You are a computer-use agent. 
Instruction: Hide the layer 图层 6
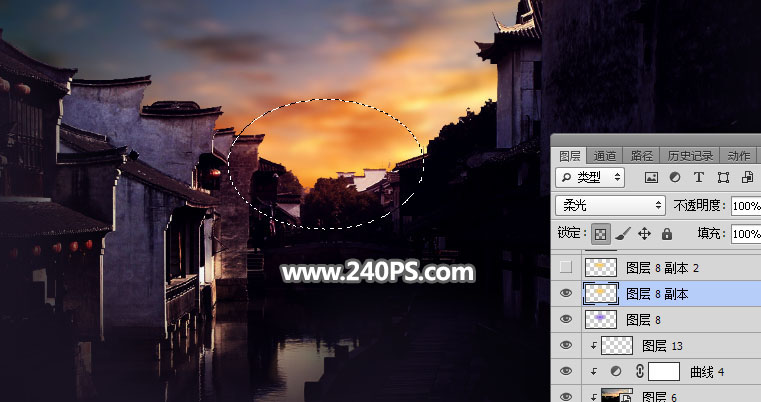[x=566, y=397]
